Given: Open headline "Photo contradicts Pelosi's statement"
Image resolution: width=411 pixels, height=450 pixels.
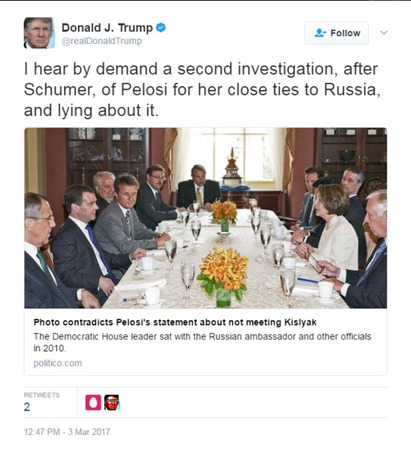Looking at the screenshot, I should (175, 322).
